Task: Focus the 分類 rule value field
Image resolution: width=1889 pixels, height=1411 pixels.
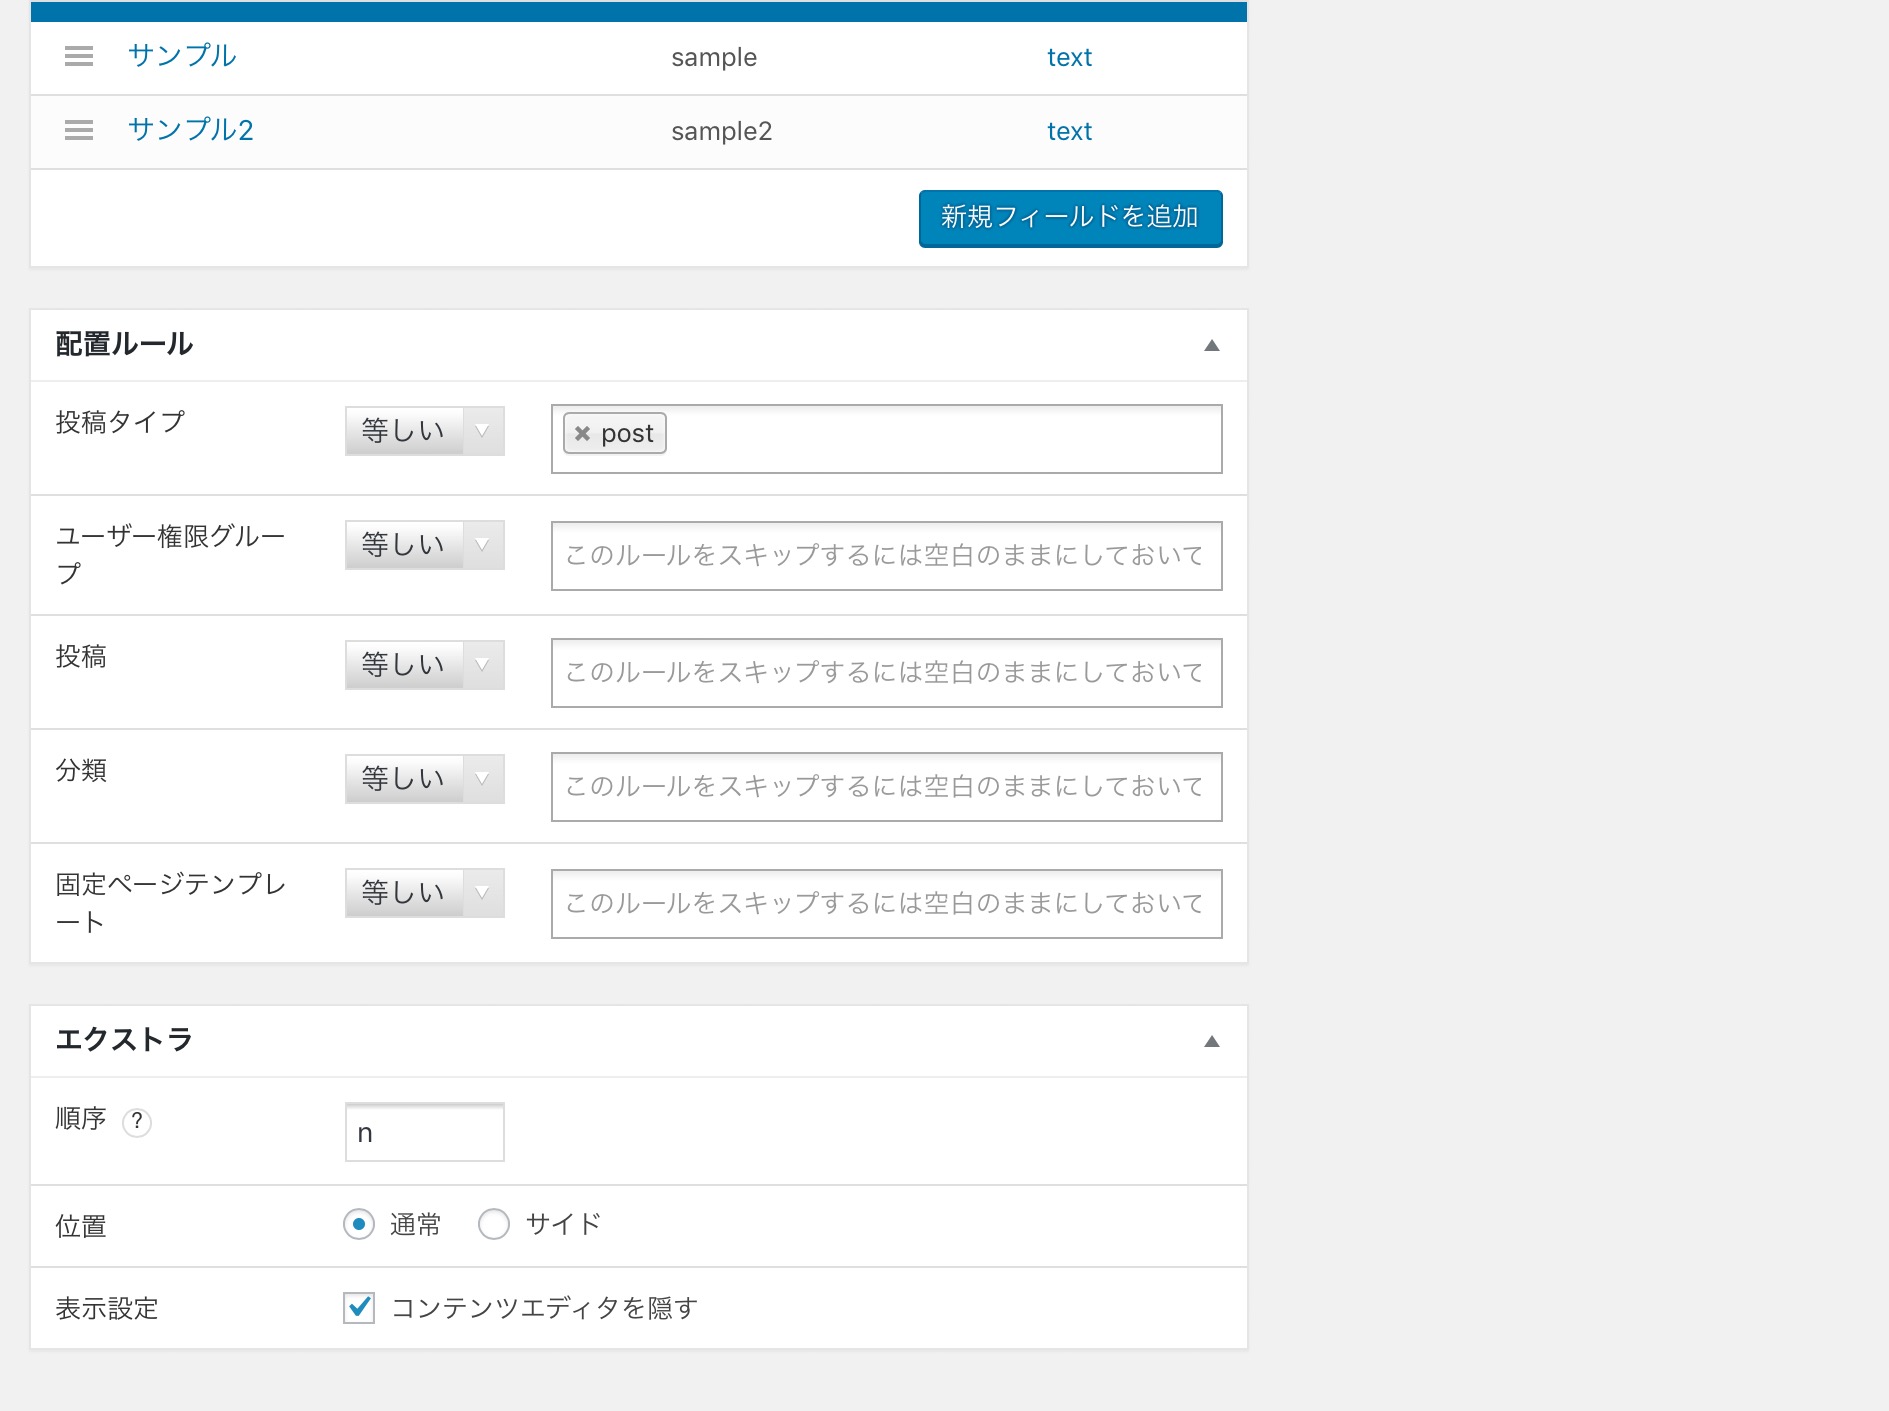Action: [886, 787]
